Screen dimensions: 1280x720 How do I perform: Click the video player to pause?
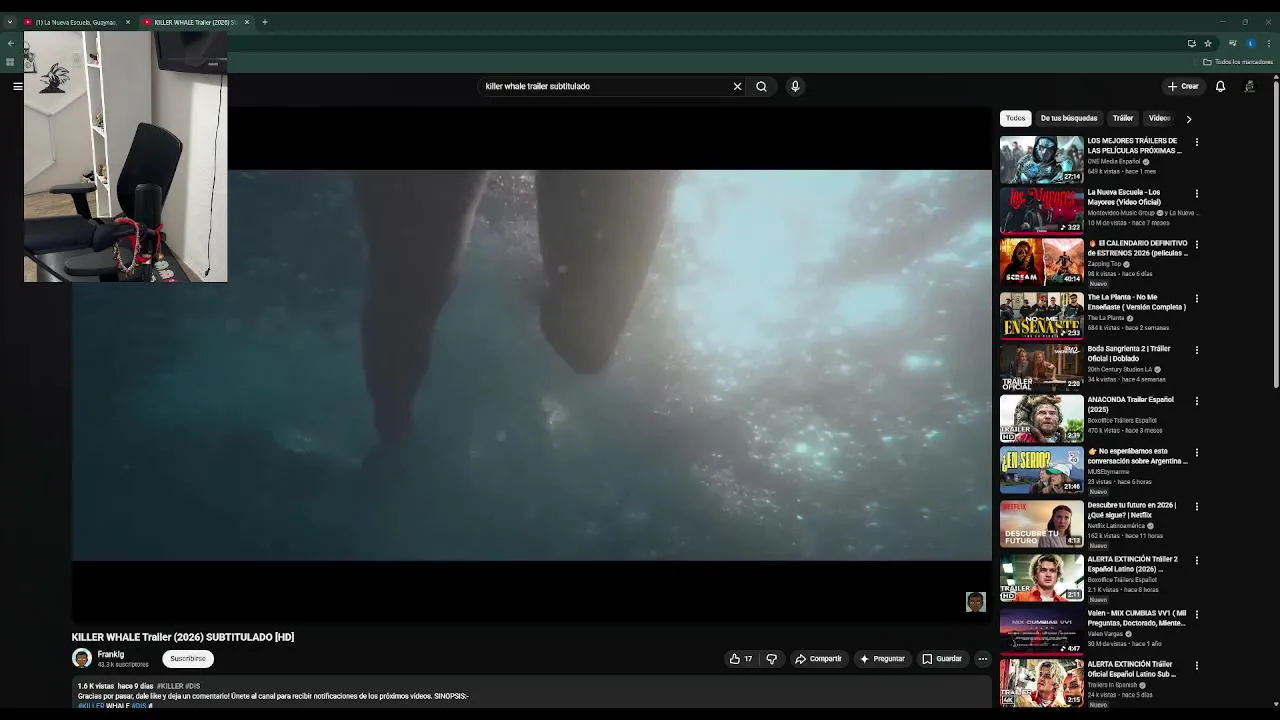point(531,365)
